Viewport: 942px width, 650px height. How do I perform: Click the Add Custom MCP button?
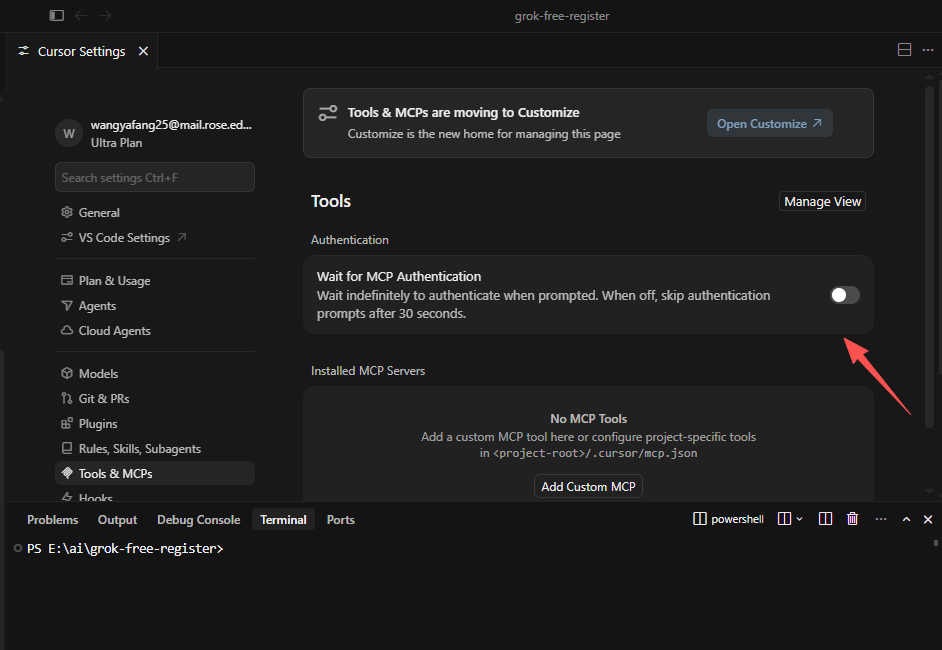click(588, 487)
